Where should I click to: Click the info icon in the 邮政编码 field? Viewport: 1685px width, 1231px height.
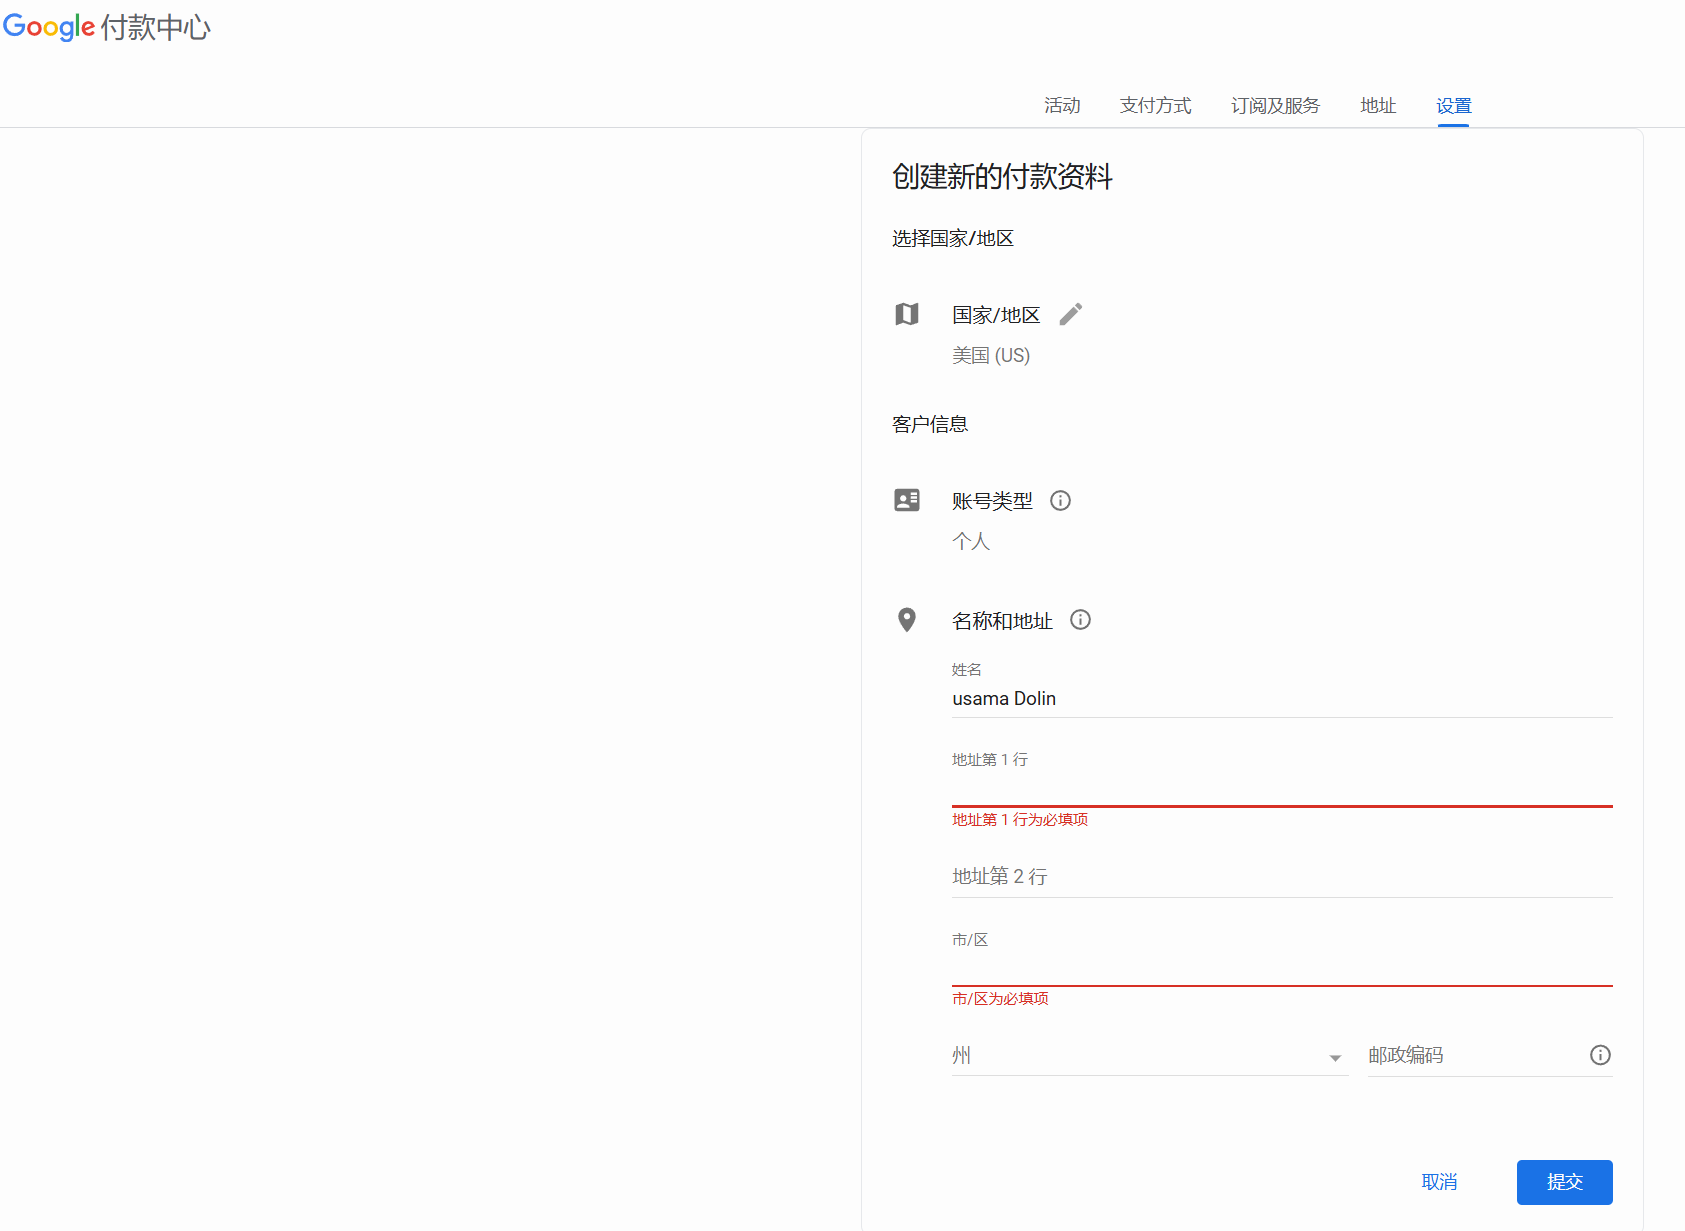(x=1600, y=1055)
